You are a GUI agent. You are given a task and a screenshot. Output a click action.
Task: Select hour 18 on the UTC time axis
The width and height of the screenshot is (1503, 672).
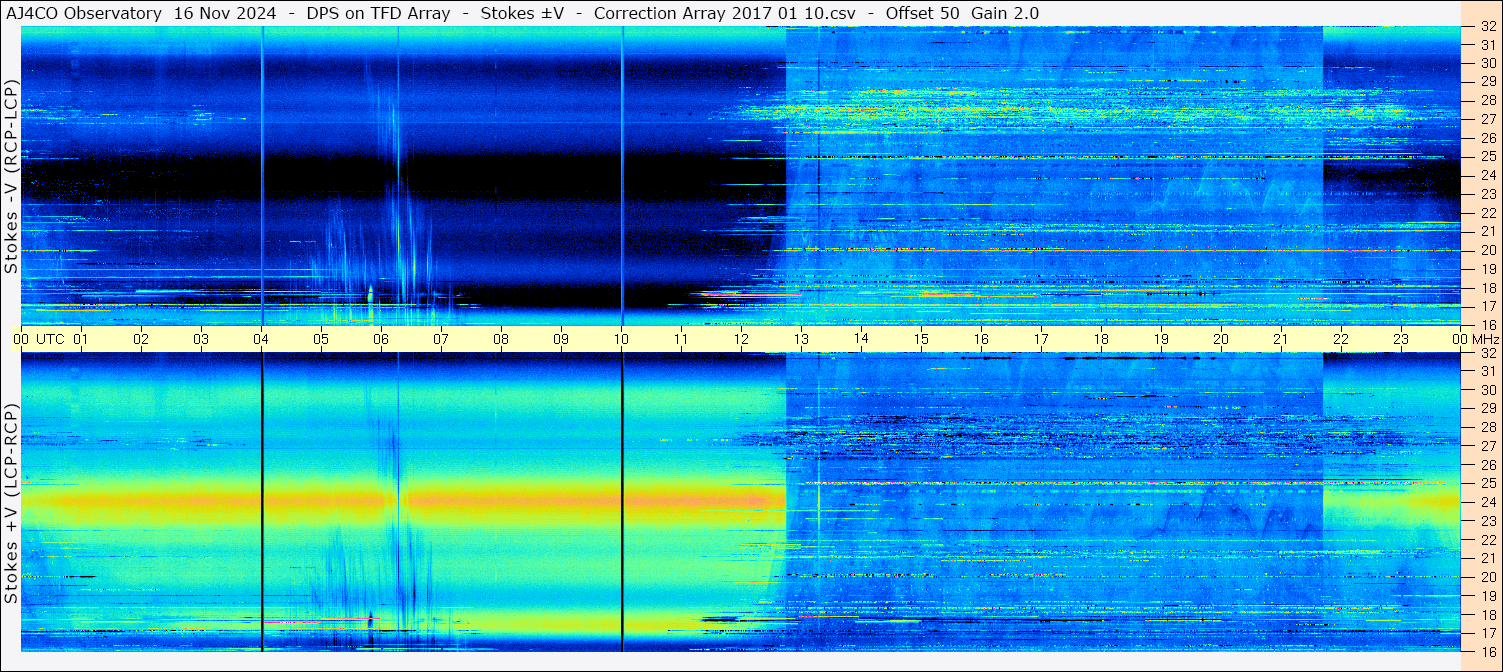[x=1101, y=339]
